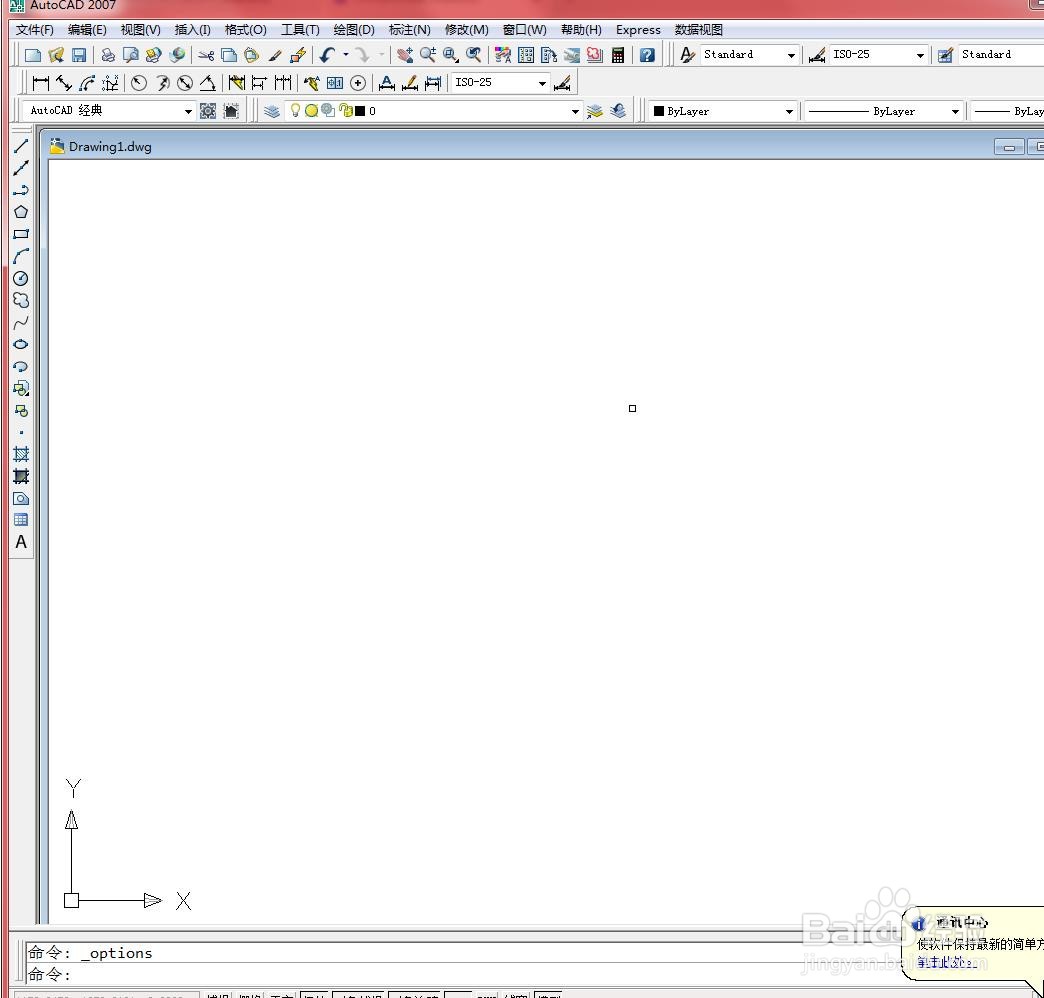The image size is (1044, 998).
Task: Select the Aligned dimension tool
Action: [64, 83]
